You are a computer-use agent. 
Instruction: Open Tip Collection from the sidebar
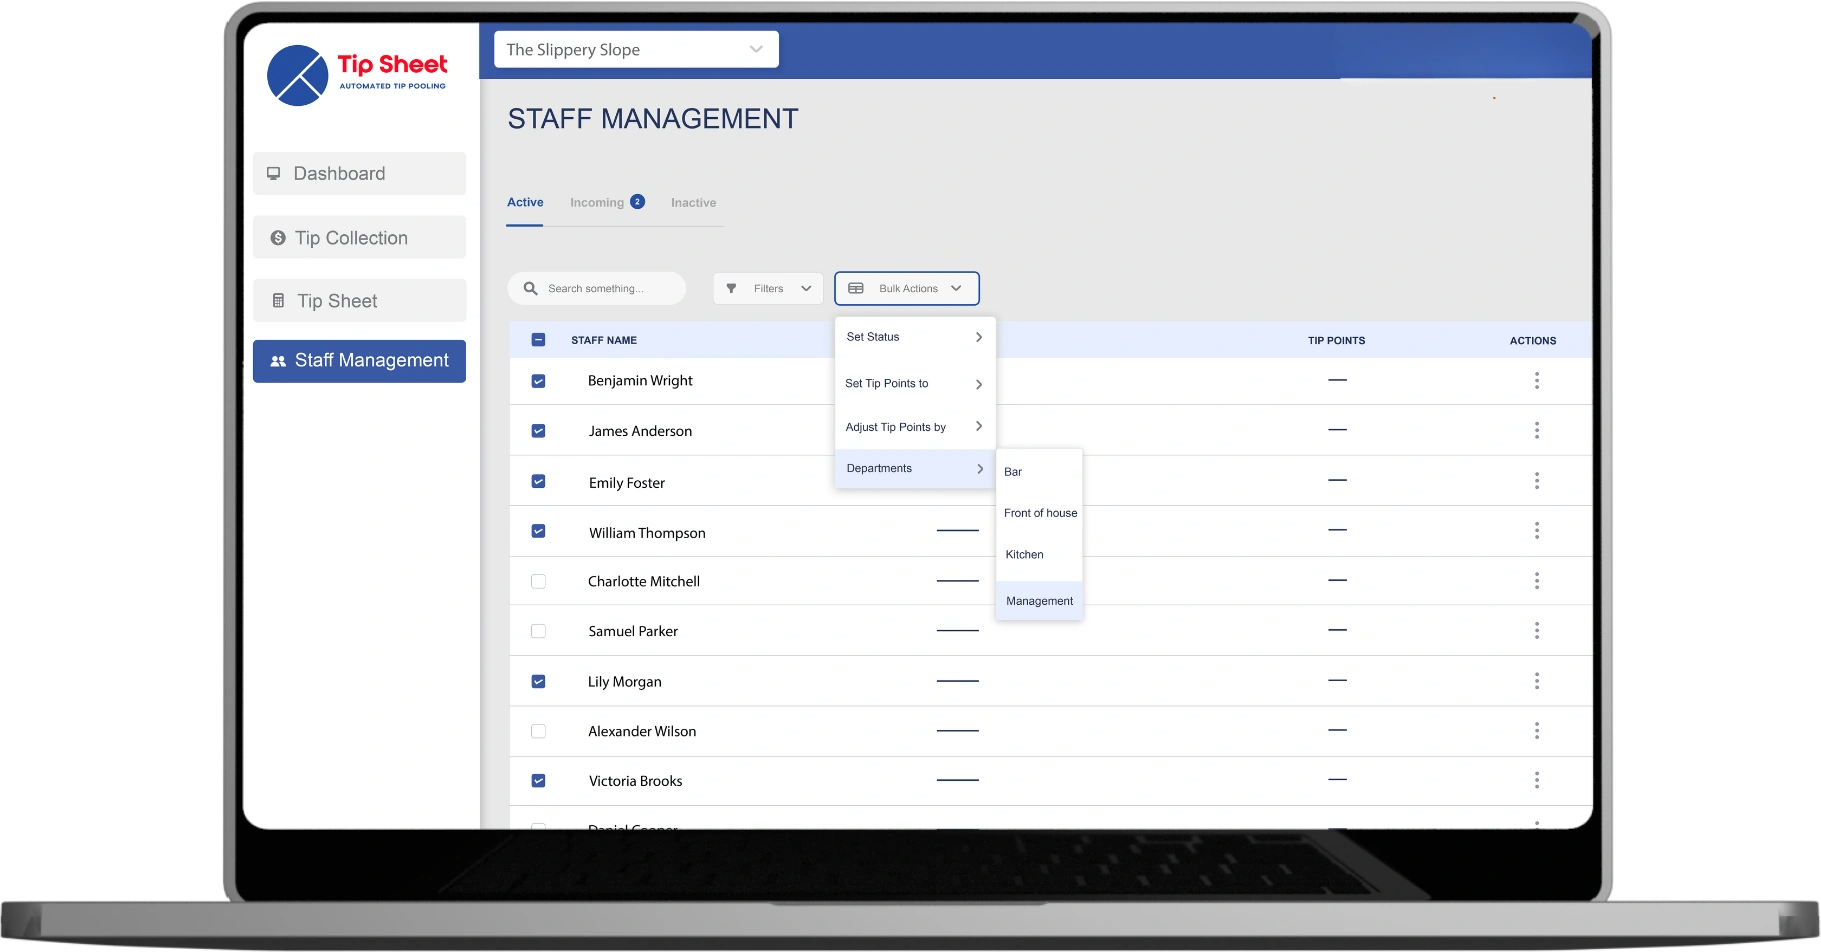tap(350, 237)
